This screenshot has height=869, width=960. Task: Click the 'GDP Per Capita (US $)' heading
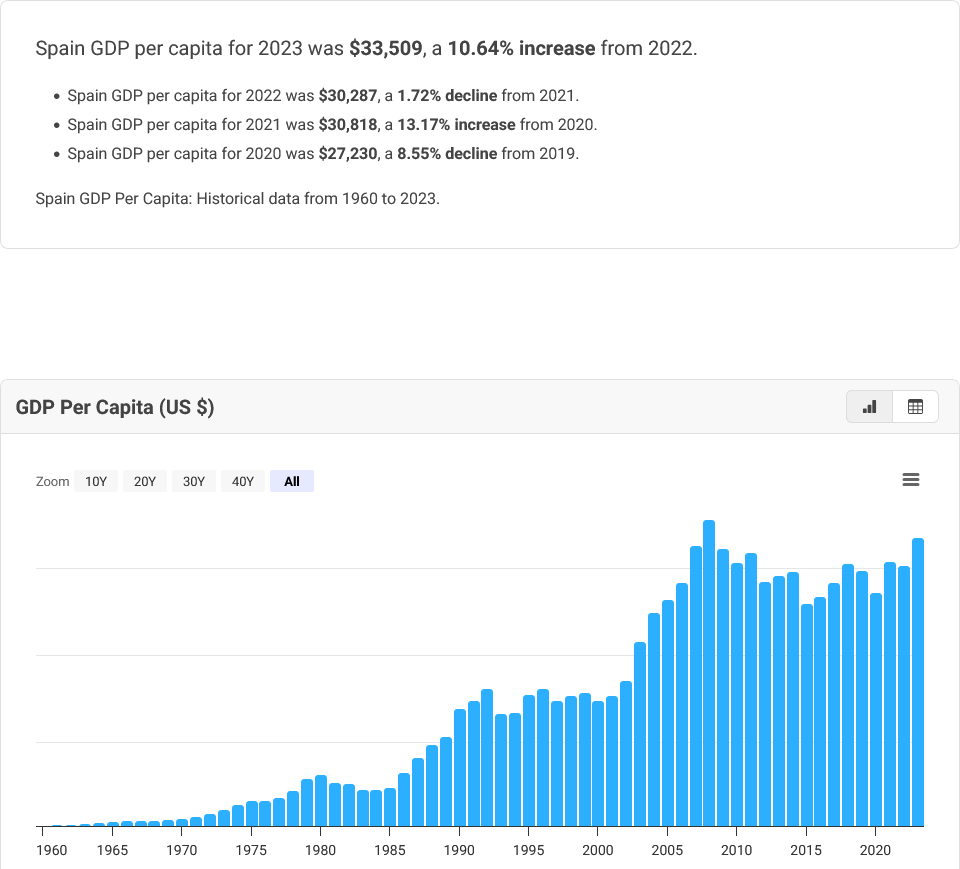click(x=114, y=407)
